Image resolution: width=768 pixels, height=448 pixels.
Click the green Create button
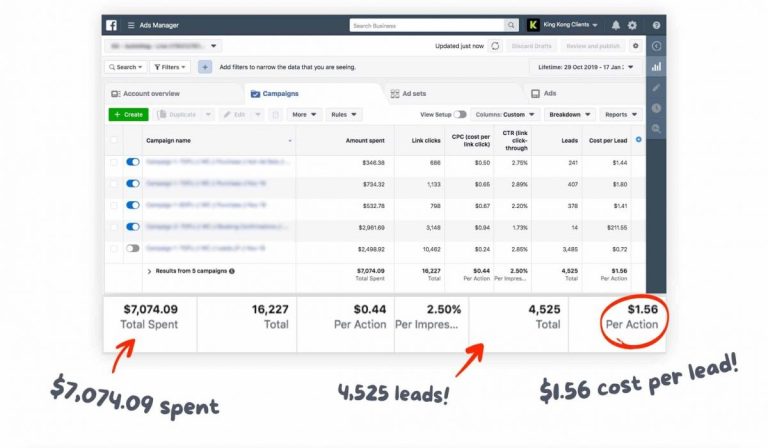128,115
